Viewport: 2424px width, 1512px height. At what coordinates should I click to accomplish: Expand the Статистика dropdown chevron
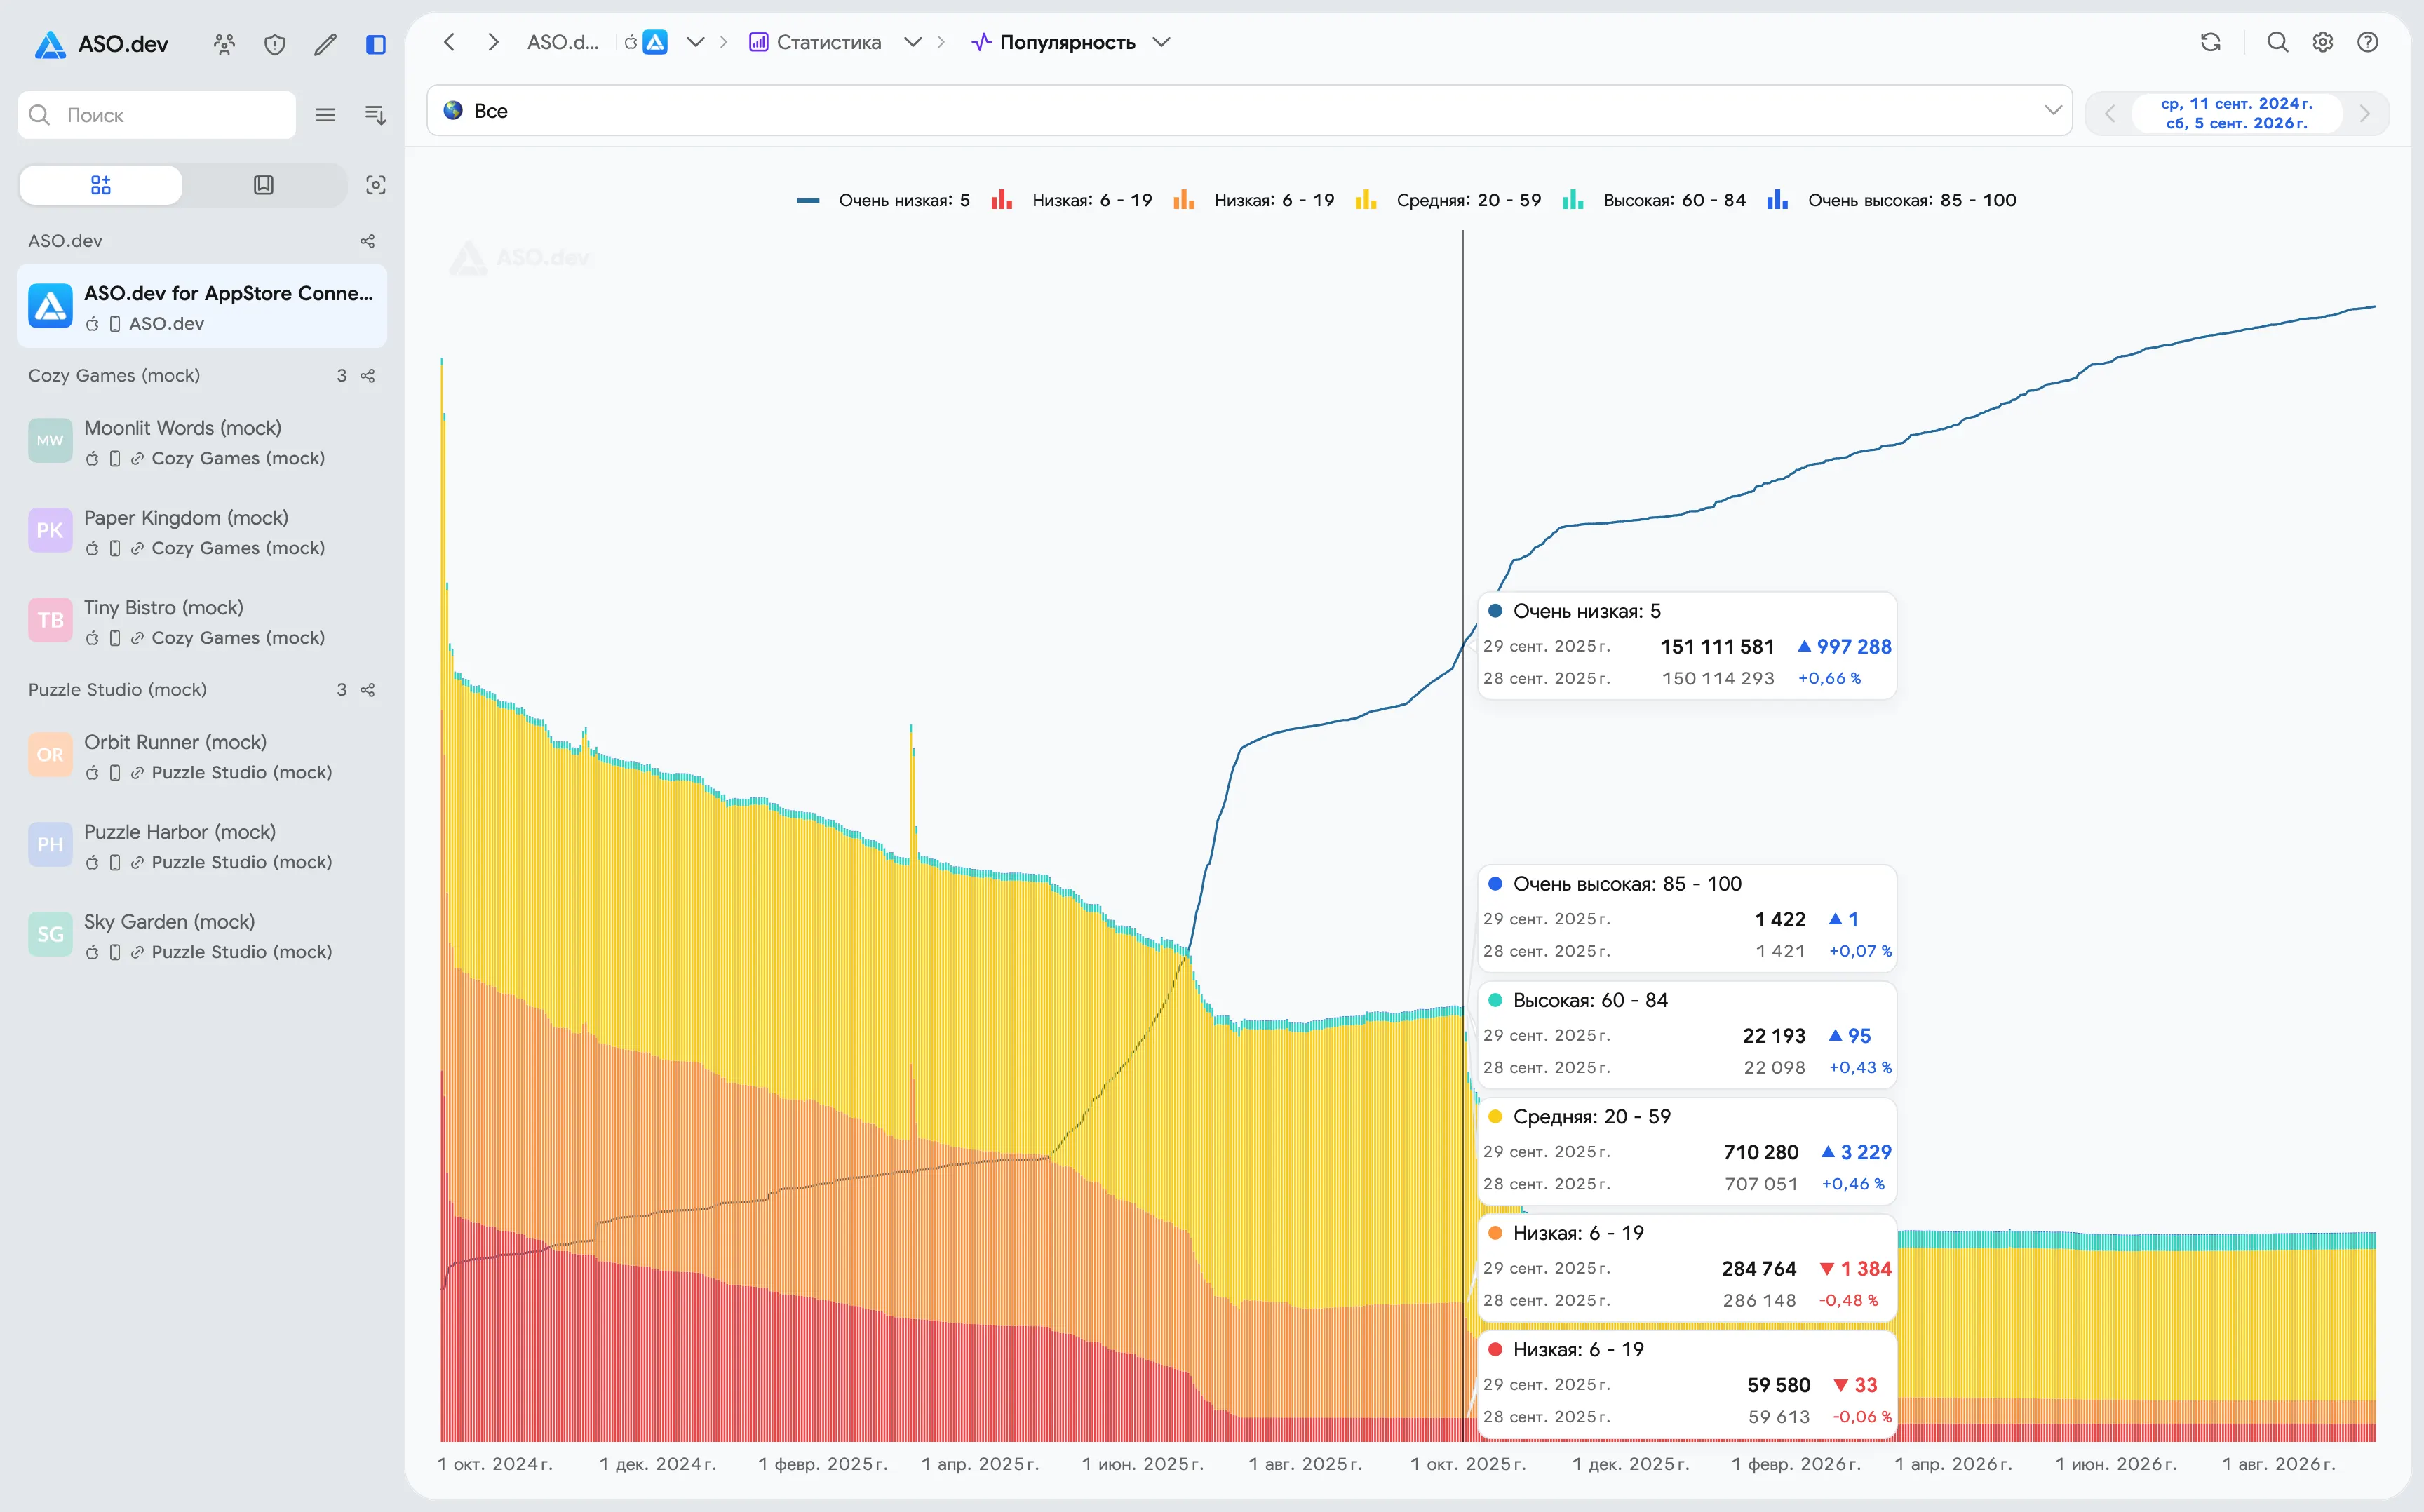click(913, 42)
